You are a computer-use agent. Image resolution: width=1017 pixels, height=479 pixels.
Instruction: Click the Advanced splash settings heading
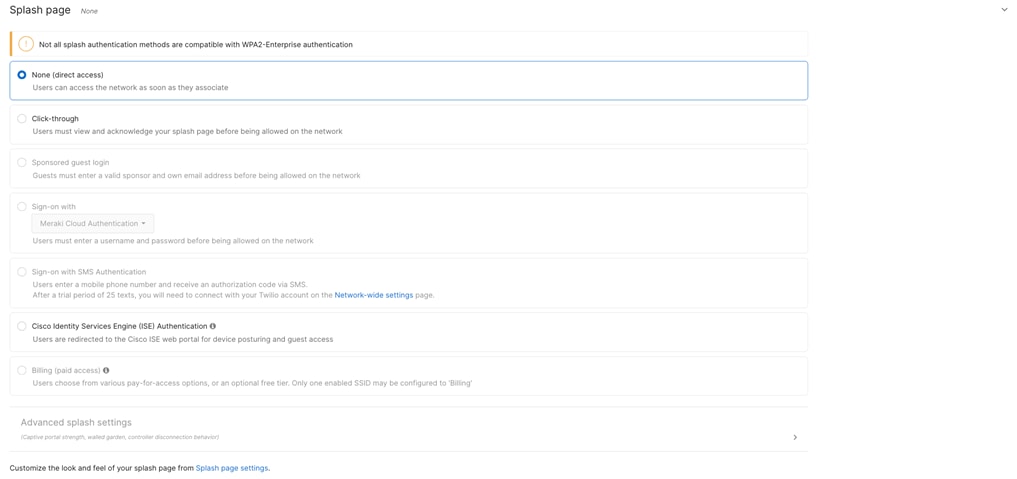point(76,422)
